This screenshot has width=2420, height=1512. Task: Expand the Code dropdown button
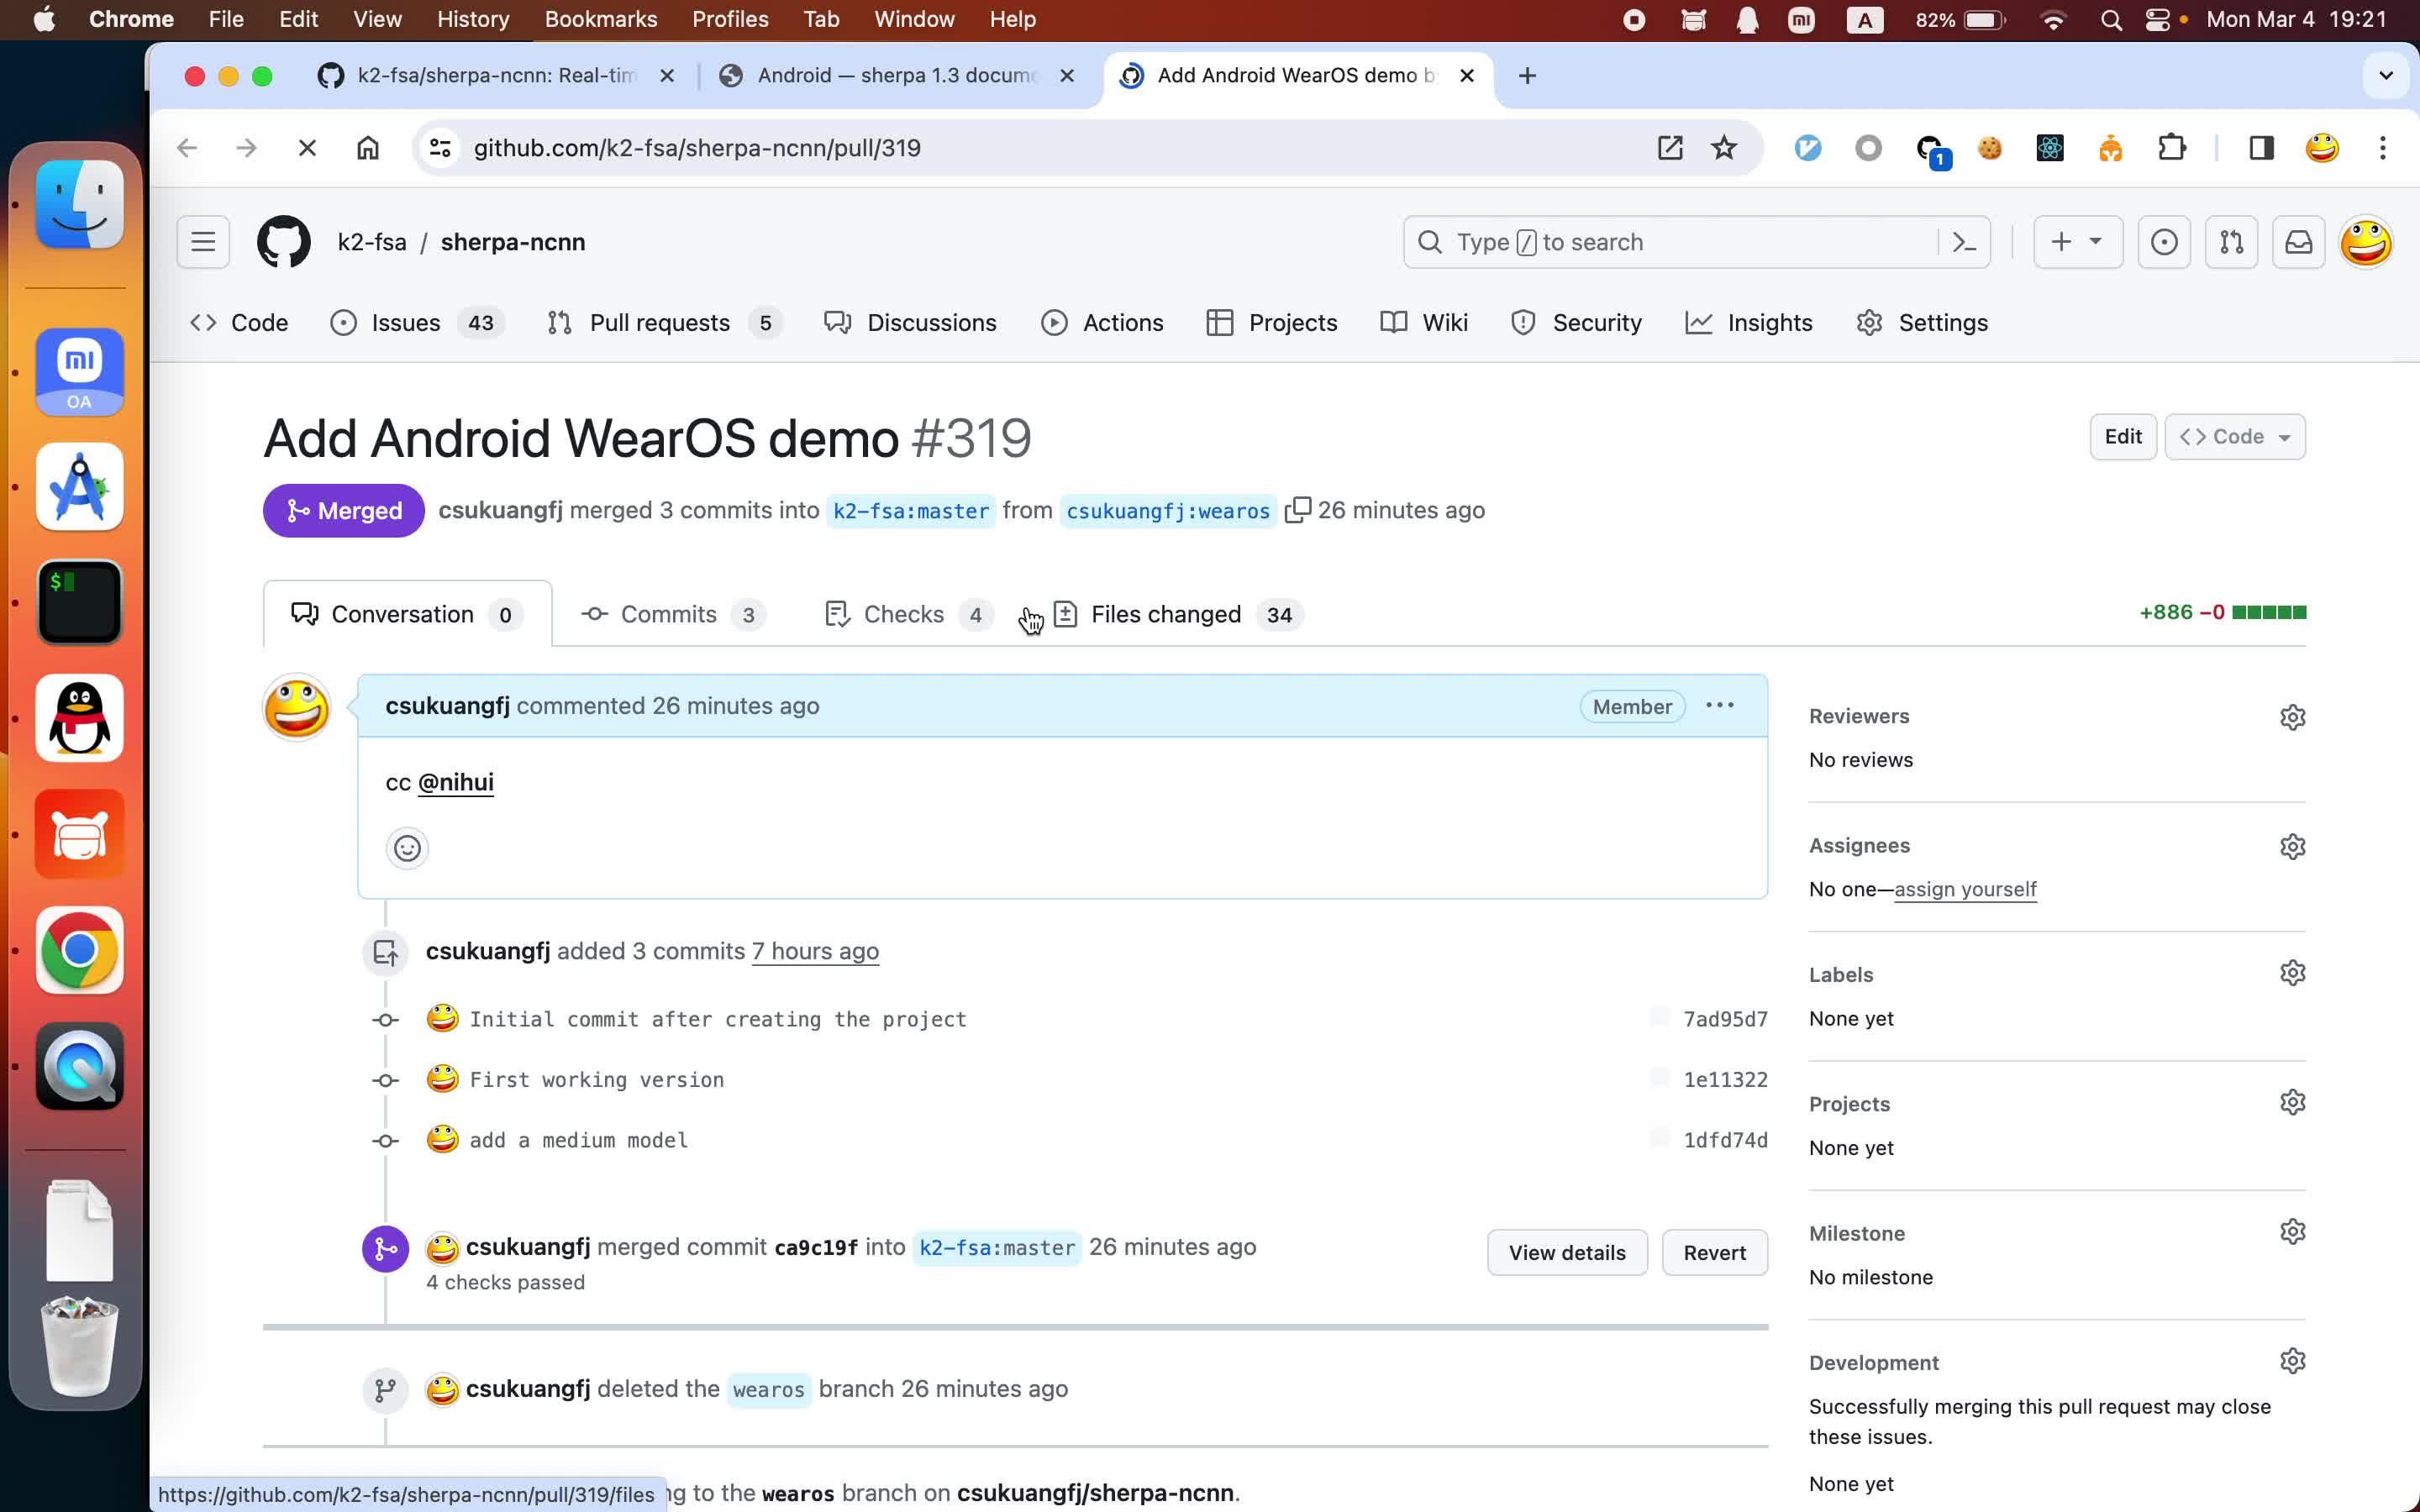pos(2234,437)
